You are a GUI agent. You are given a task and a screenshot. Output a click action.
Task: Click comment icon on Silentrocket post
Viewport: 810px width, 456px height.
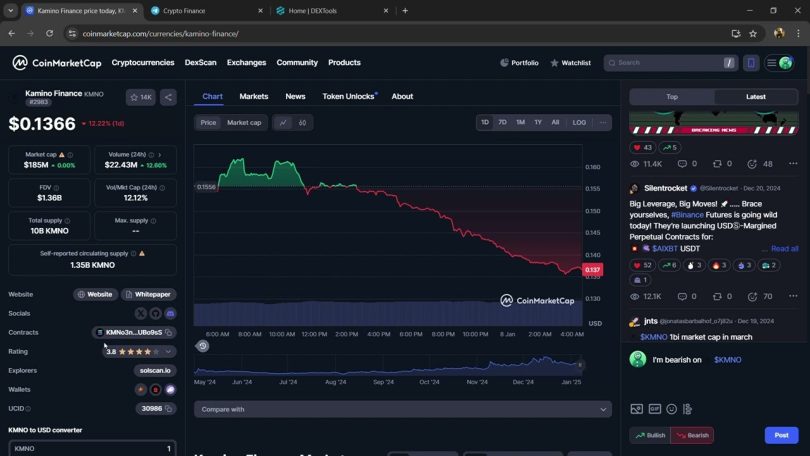[x=682, y=296]
